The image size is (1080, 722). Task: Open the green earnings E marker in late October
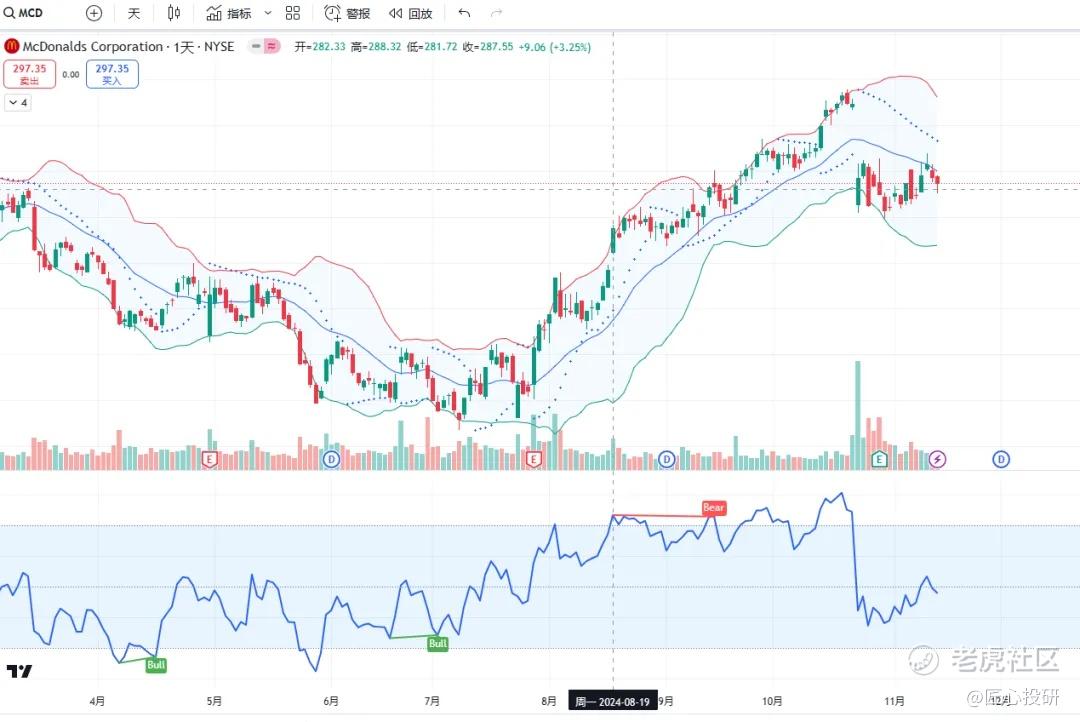879,459
